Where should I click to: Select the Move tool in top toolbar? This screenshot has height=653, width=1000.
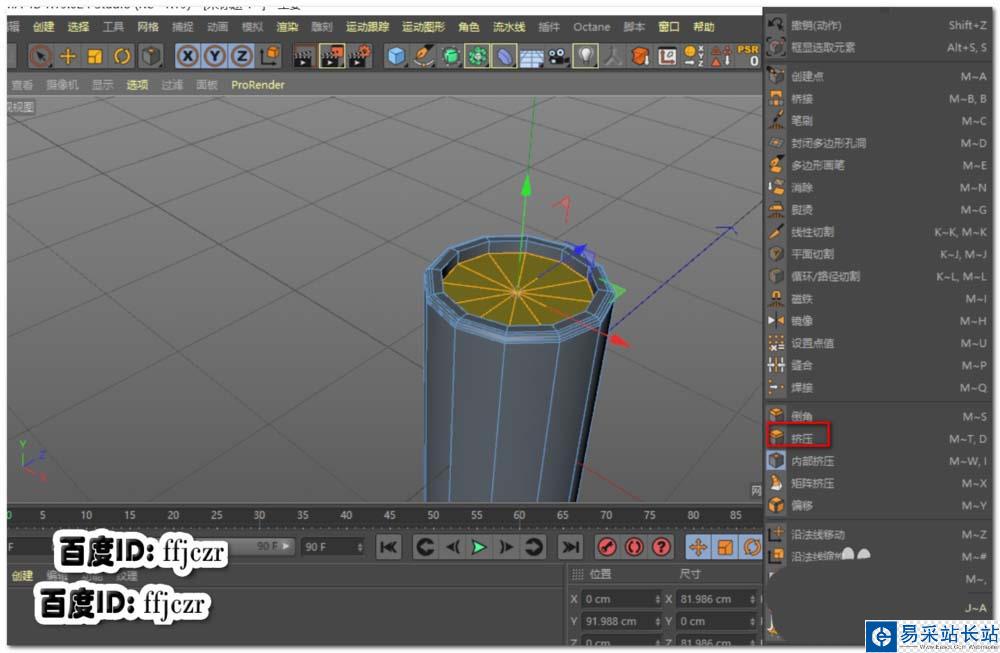pos(68,57)
